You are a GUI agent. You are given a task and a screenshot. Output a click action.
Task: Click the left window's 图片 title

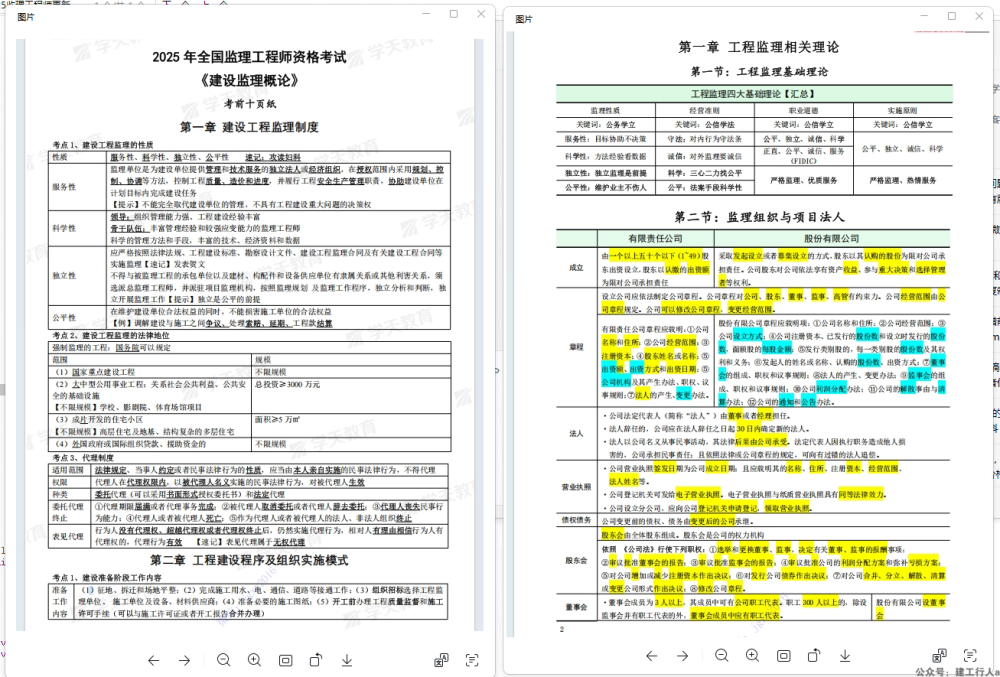26,17
